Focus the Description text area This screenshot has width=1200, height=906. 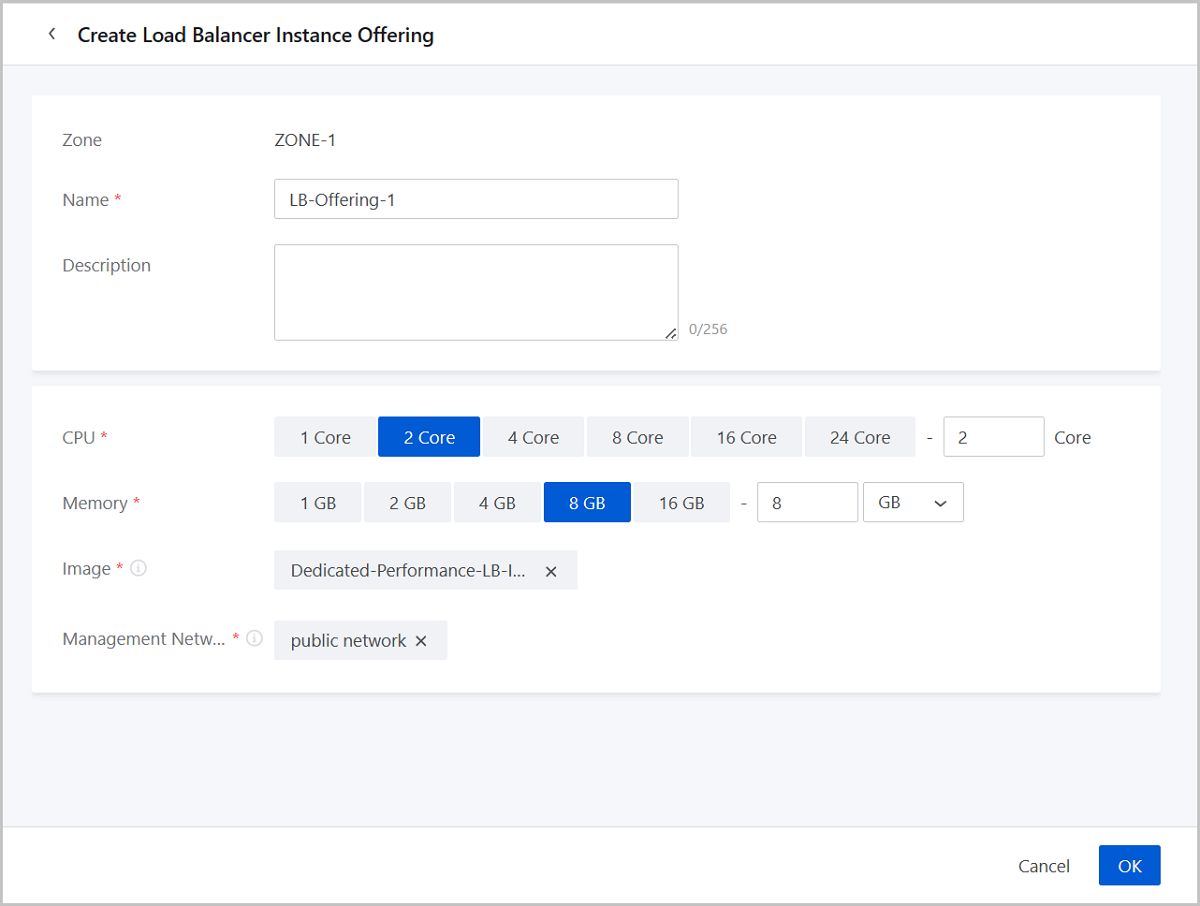[x=476, y=292]
